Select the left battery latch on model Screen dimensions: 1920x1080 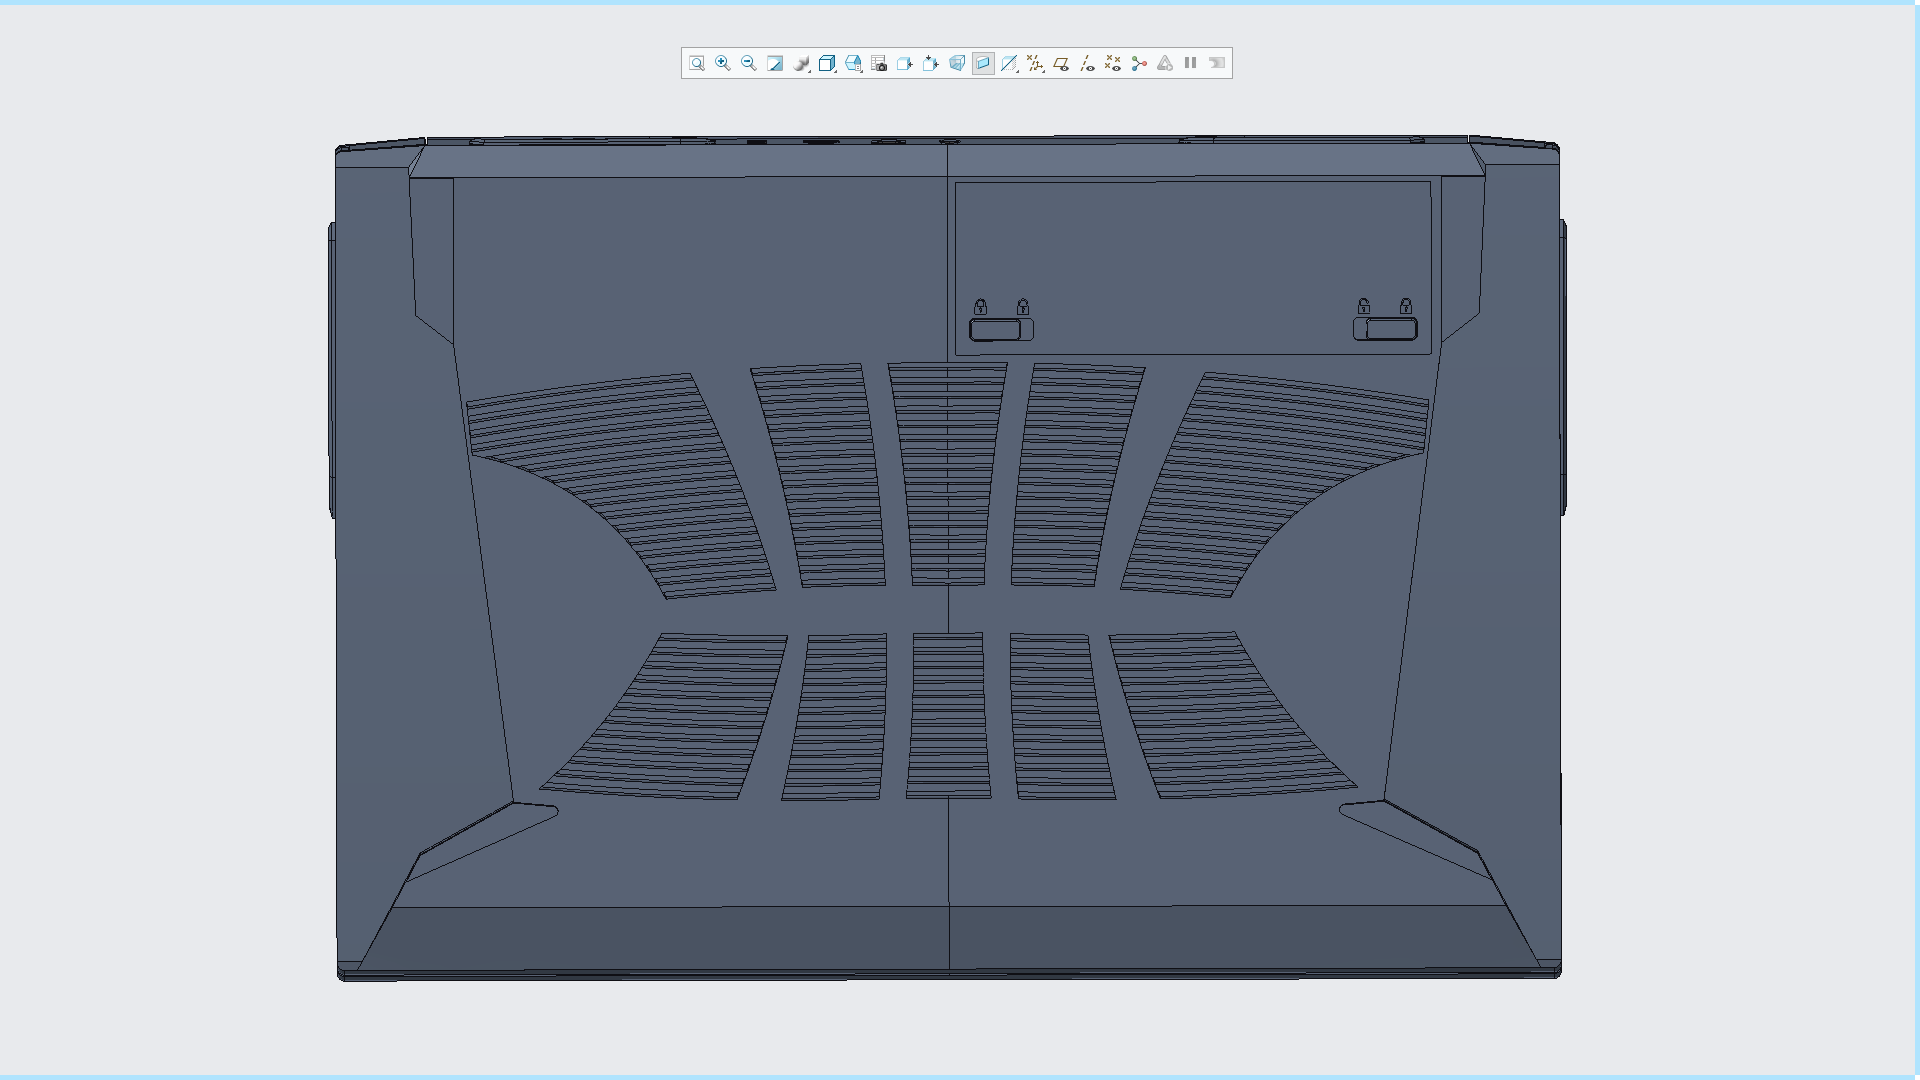(x=996, y=329)
